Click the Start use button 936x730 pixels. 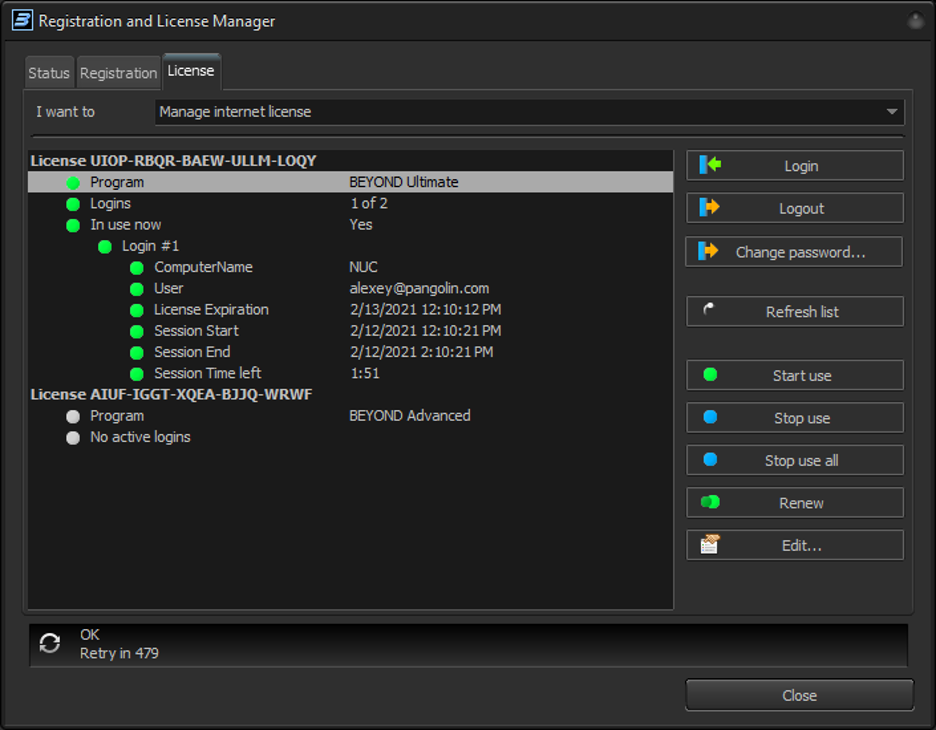tap(795, 375)
